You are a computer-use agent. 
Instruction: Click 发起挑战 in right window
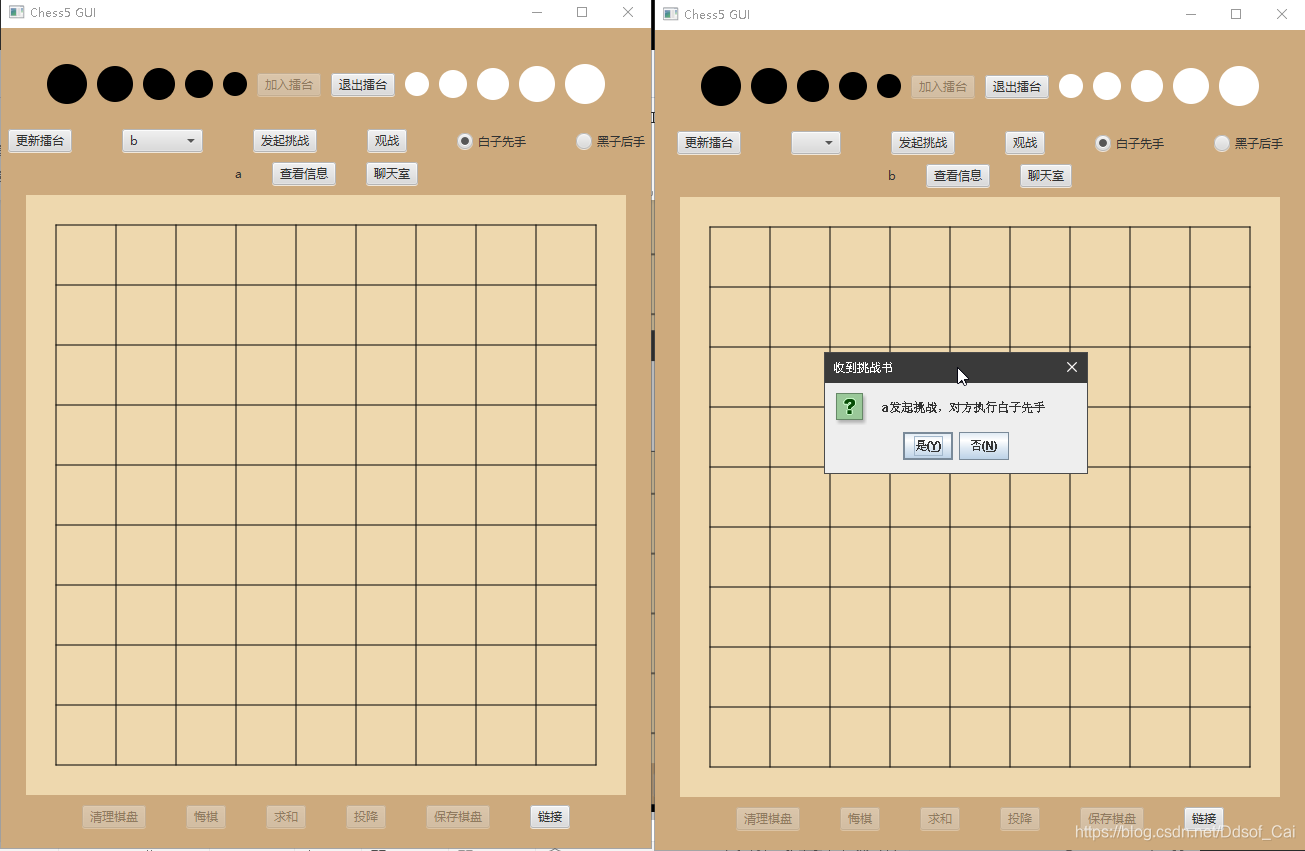(923, 143)
